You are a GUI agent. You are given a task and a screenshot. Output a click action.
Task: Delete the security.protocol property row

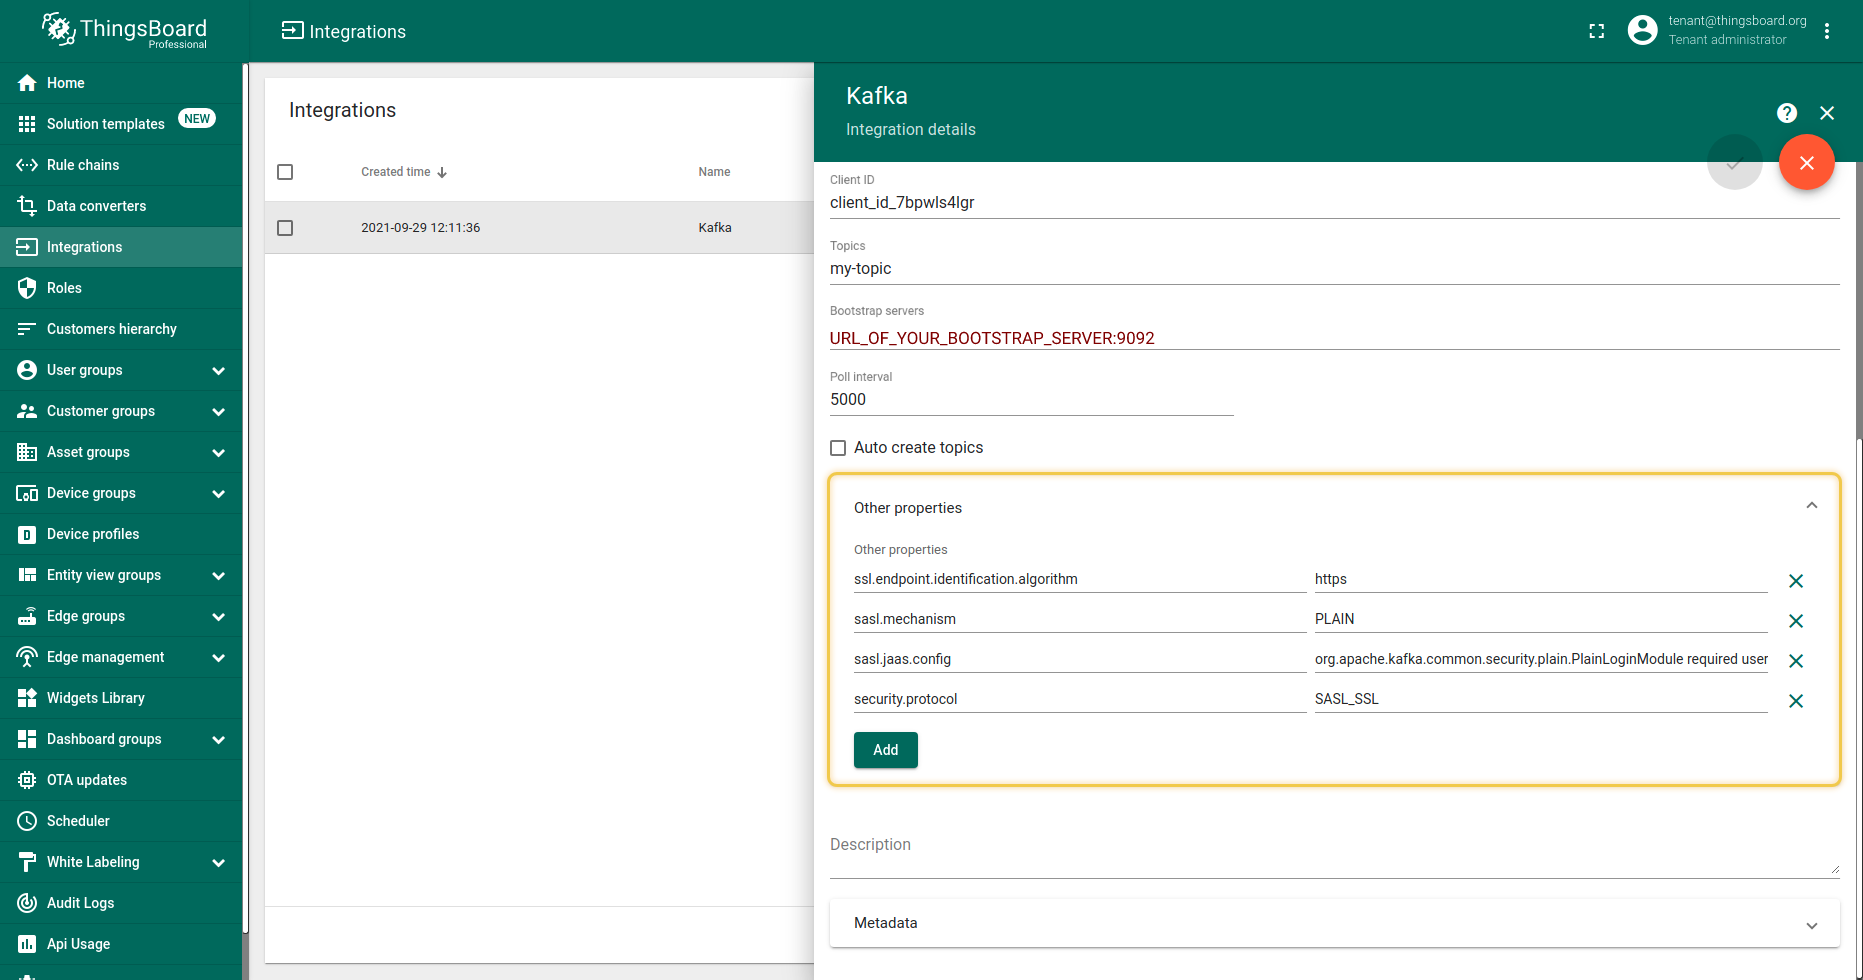pyautogui.click(x=1796, y=701)
